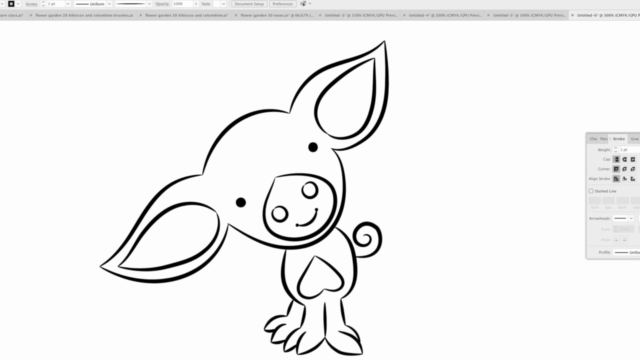Click the Document Setup button
Screen dimensions: 640x360
[x=249, y=4]
